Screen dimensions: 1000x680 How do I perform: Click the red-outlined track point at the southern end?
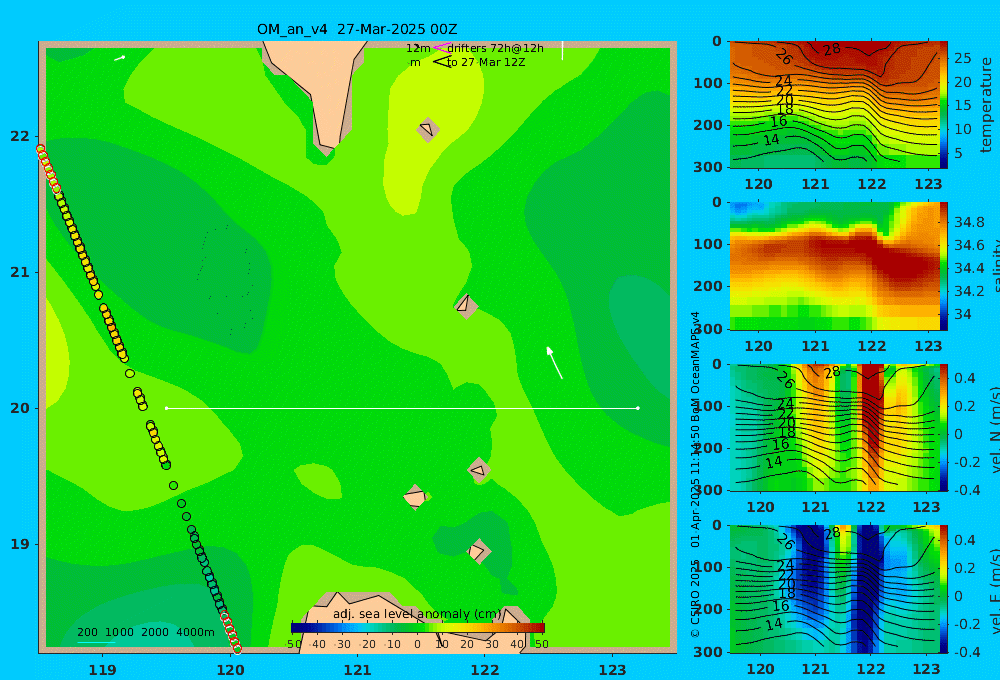click(237, 649)
